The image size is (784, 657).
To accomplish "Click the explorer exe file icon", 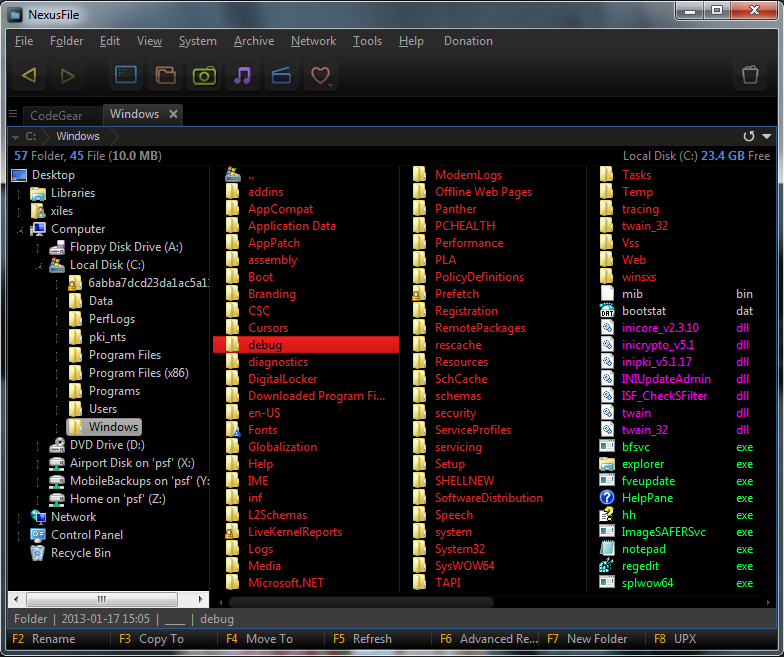I will pyautogui.click(x=606, y=464).
